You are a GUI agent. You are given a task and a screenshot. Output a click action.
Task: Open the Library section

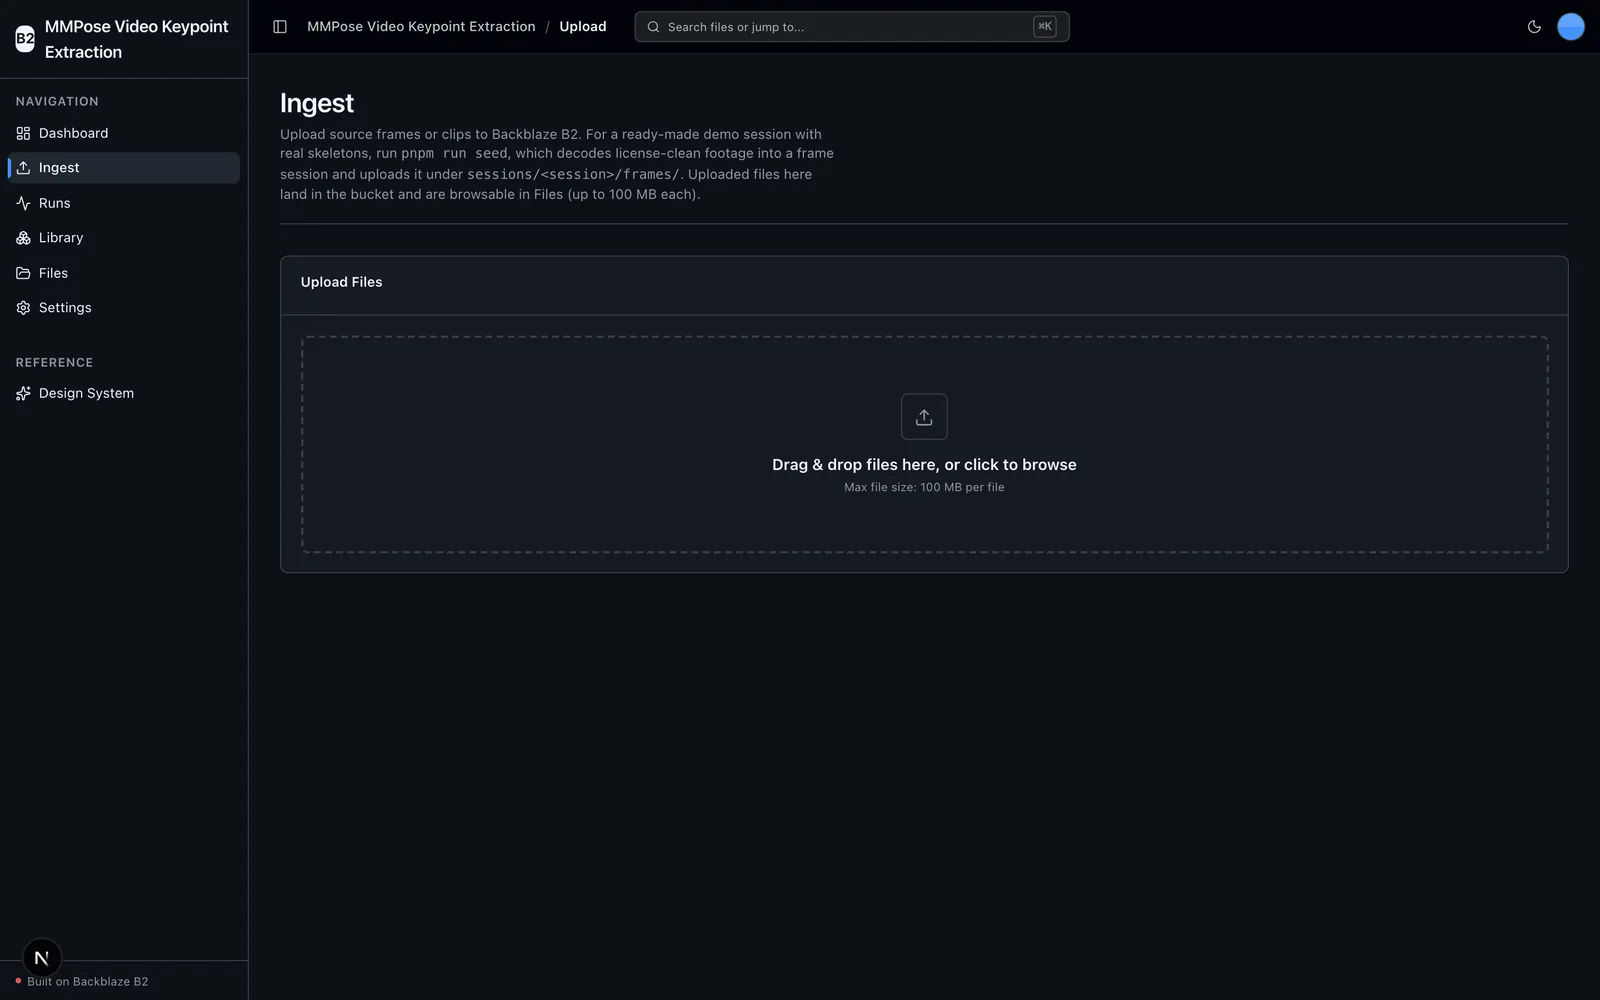click(124, 238)
